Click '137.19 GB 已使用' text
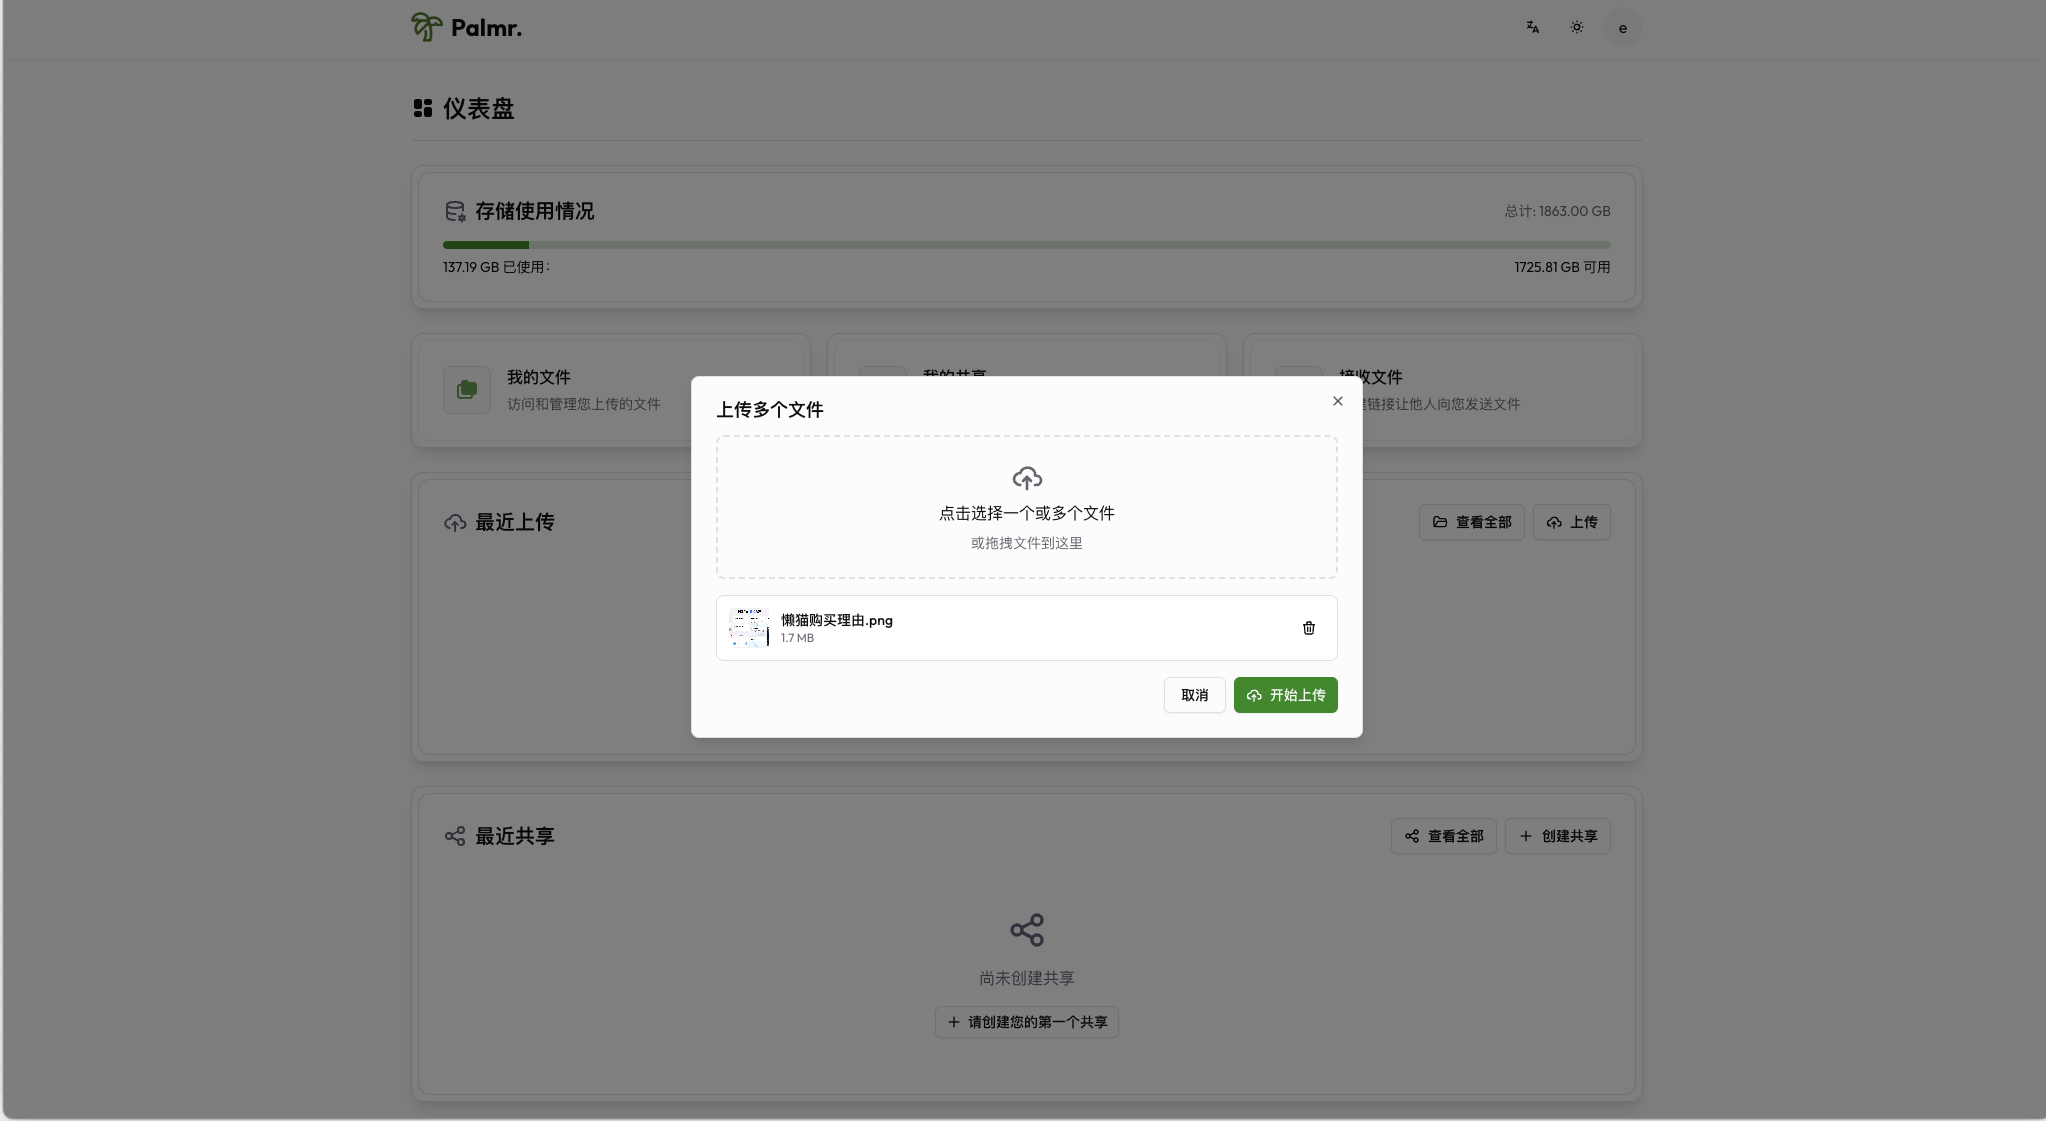 pos(496,267)
